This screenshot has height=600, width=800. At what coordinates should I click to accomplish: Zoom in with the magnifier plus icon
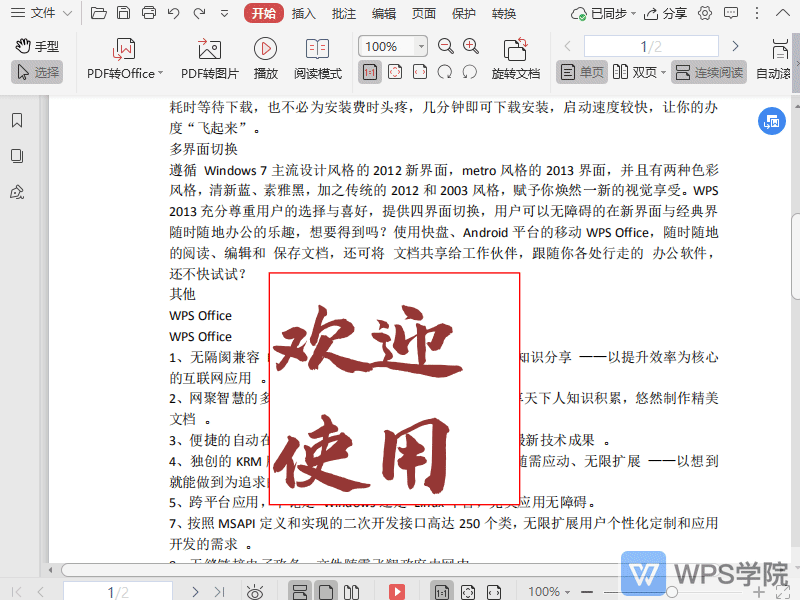pos(471,46)
